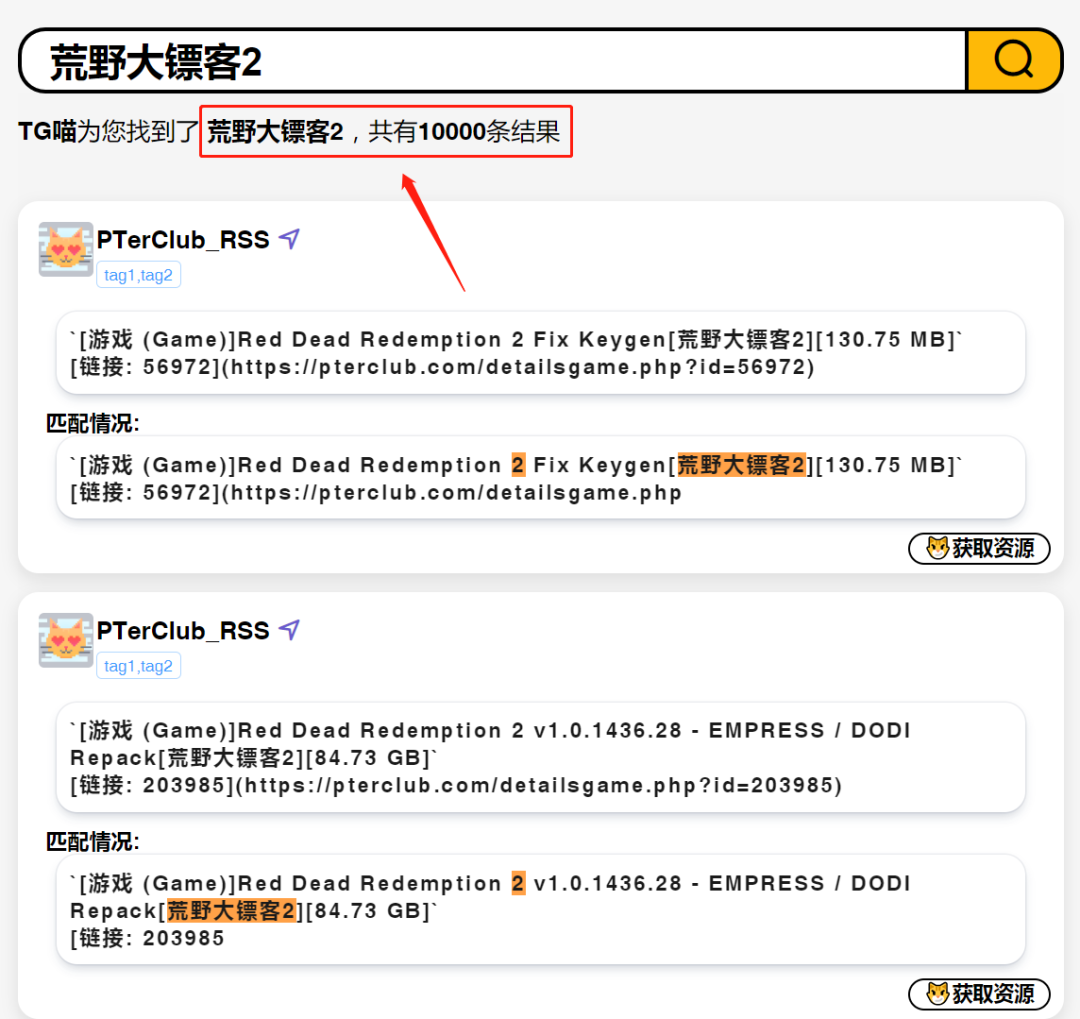
Task: Click 获取资源 button for EMPRESS Repack result
Action: [979, 994]
